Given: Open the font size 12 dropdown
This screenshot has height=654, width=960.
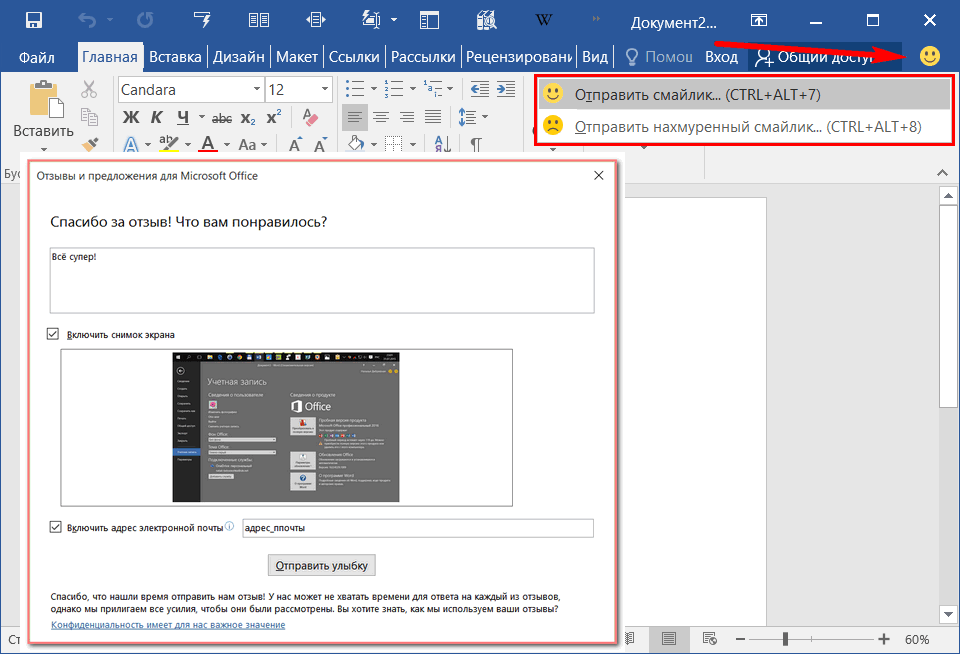Looking at the screenshot, I should click(325, 89).
